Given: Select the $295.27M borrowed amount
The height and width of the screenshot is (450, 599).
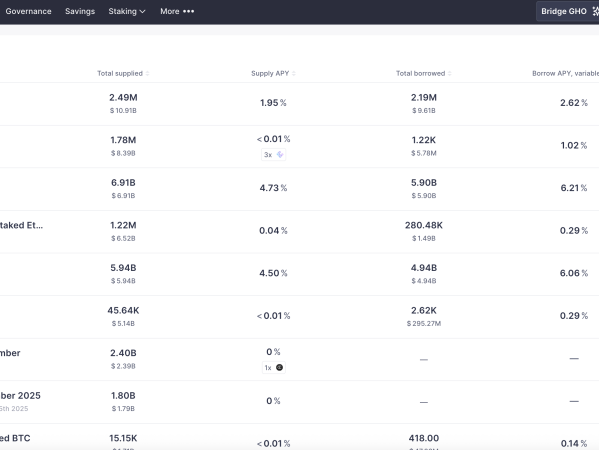Looking at the screenshot, I should [x=424, y=324].
